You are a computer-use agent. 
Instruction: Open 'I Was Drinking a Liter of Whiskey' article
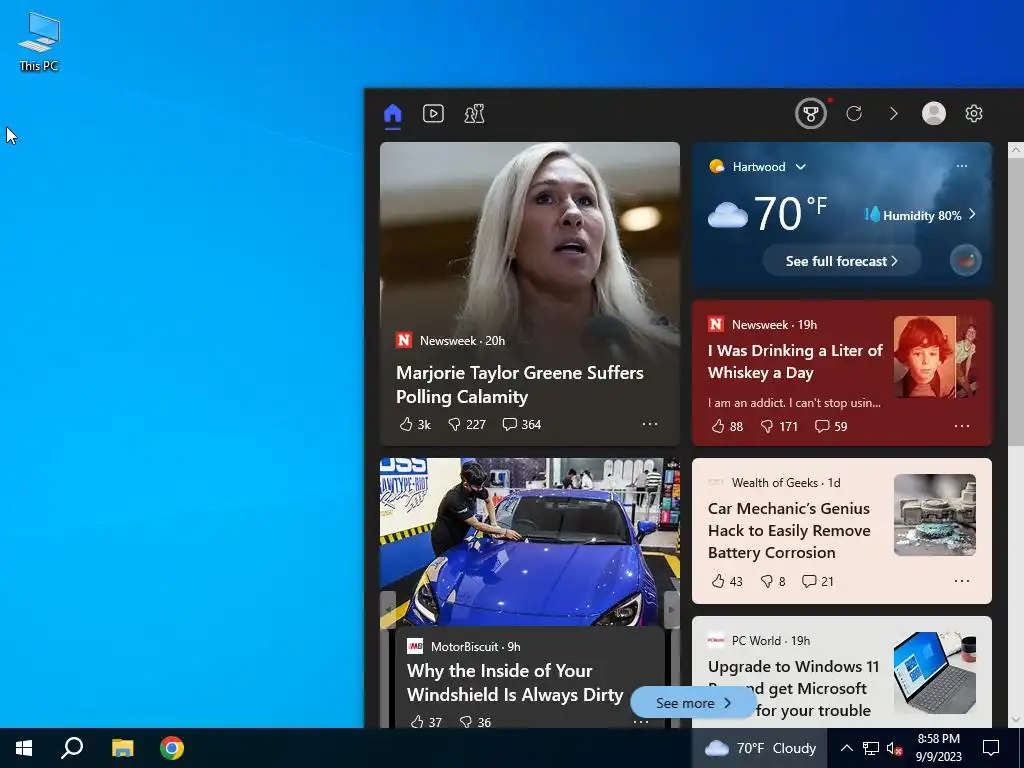795,361
